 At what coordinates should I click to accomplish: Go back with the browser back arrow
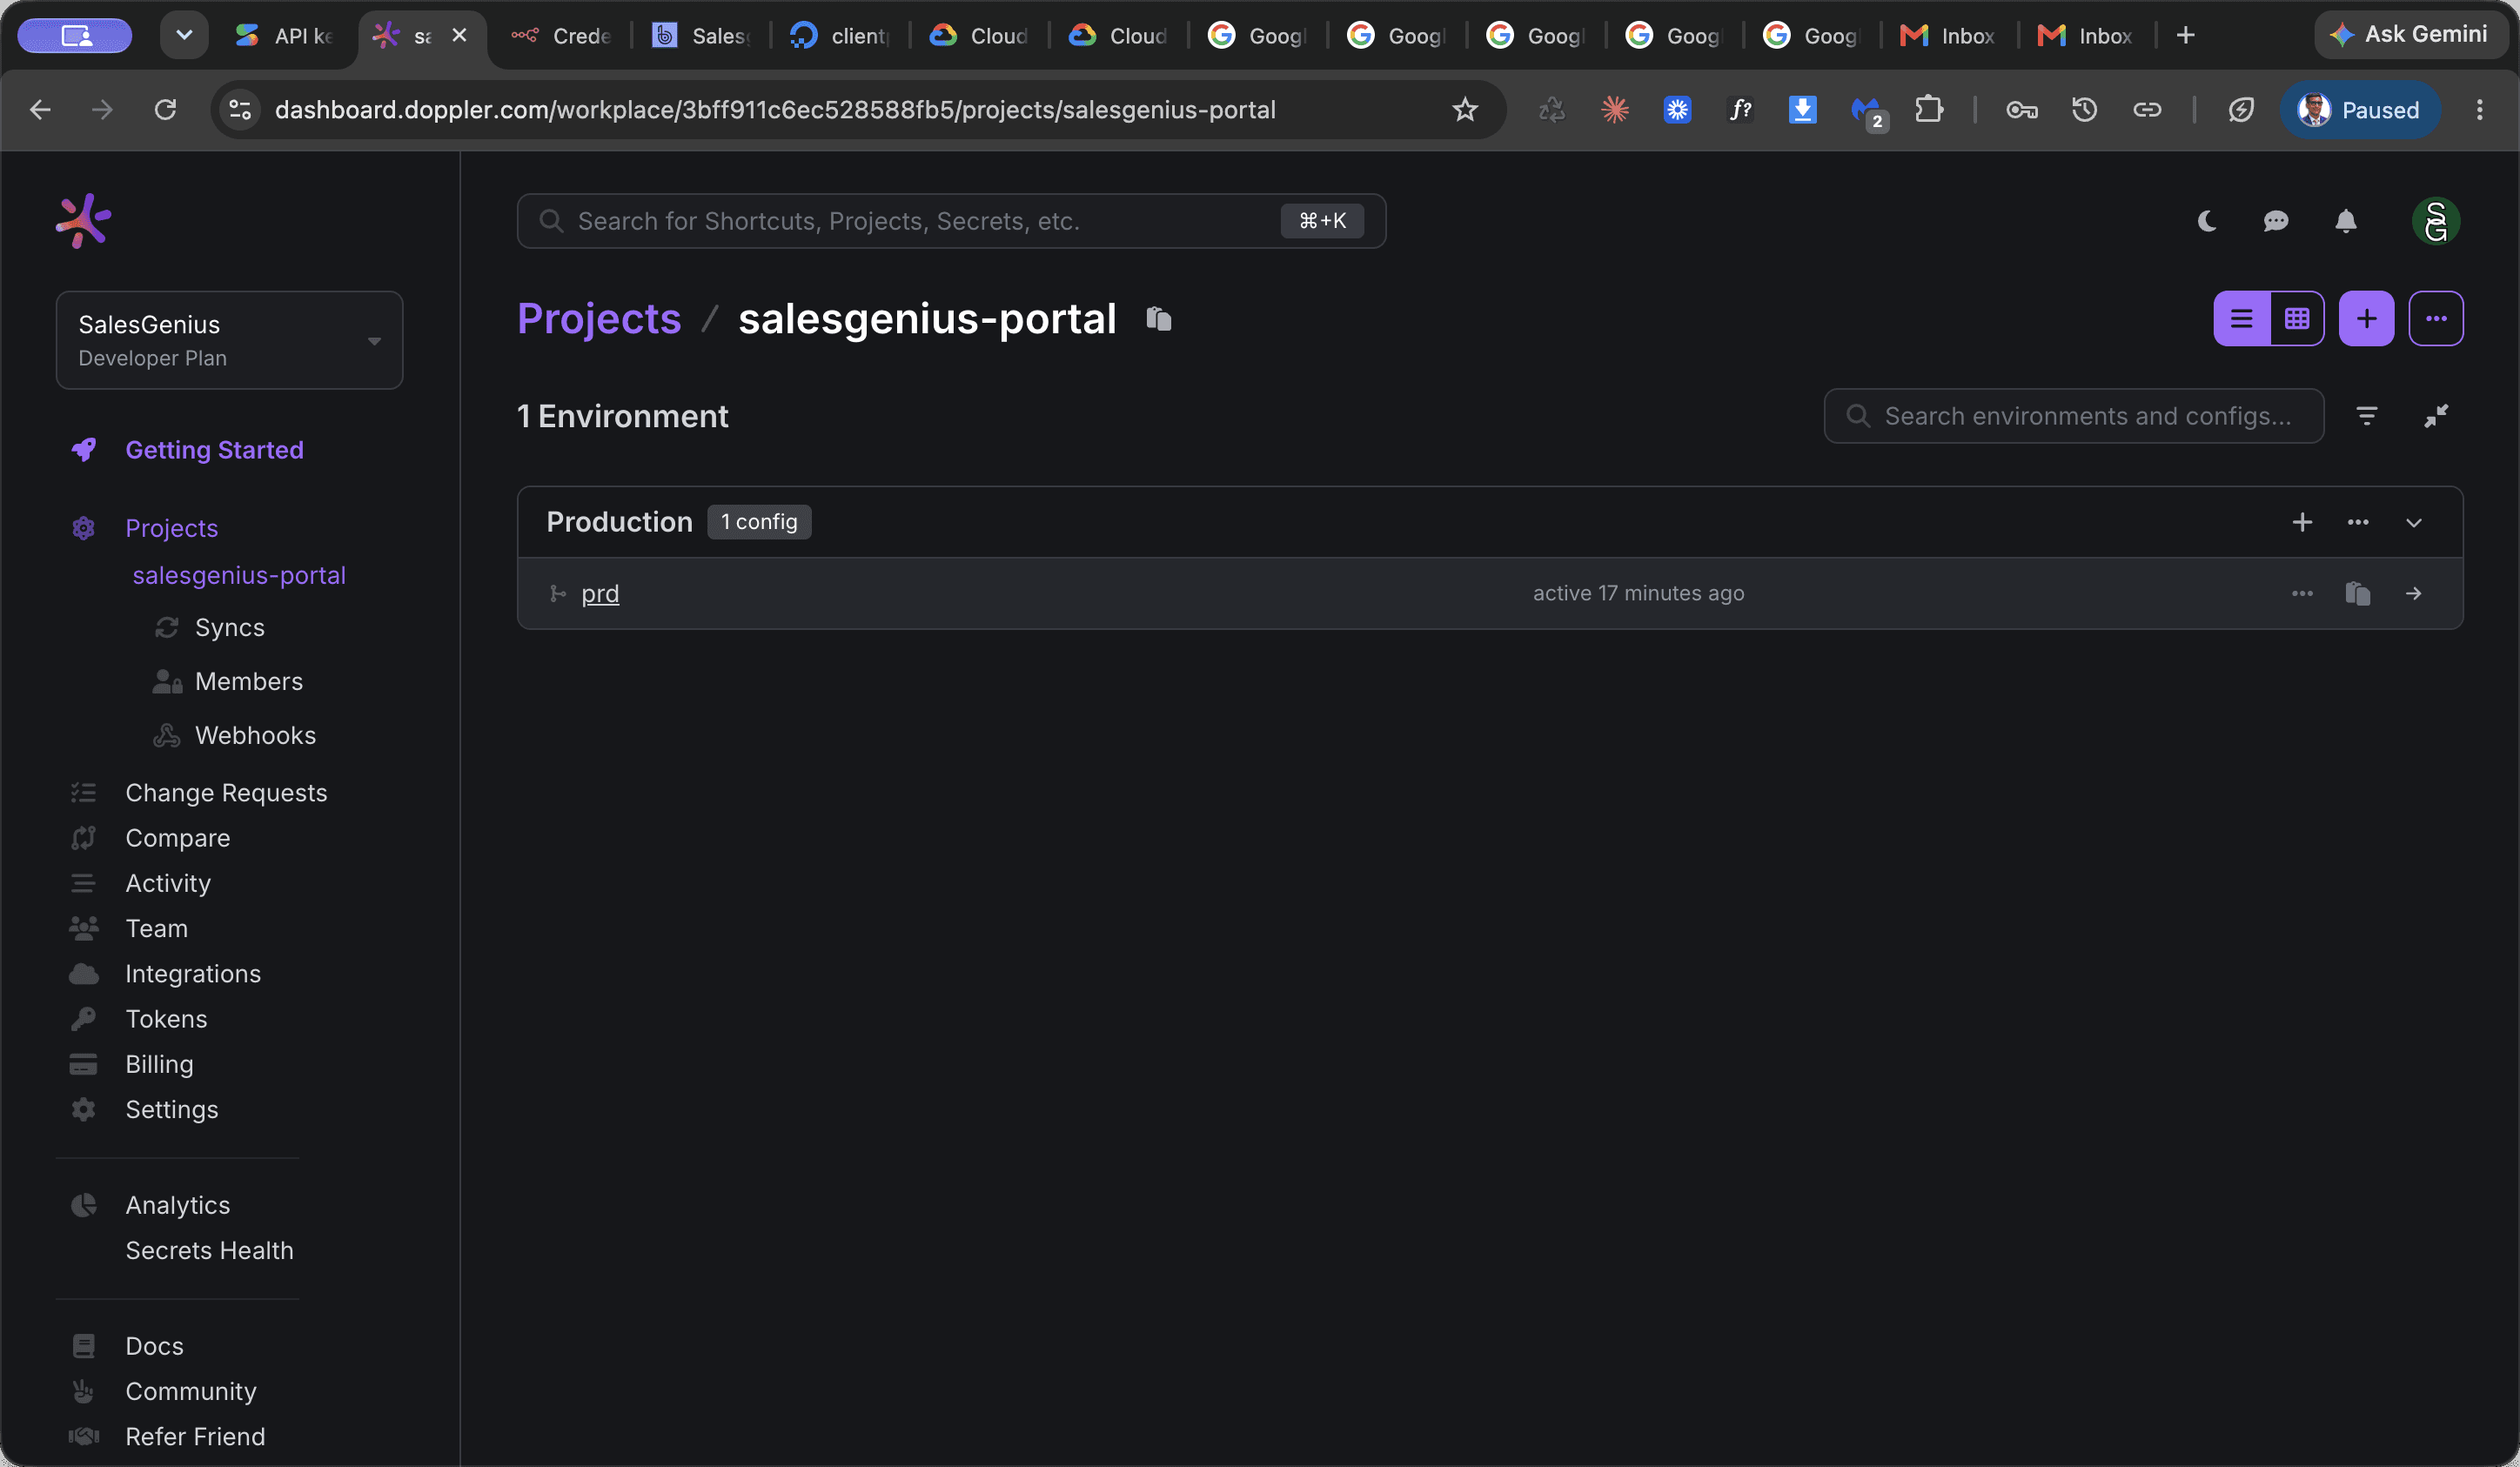pos(40,110)
